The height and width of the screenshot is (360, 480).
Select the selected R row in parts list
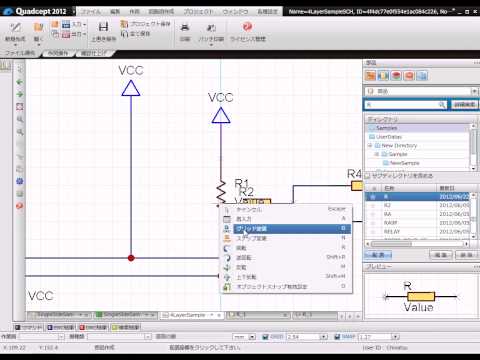point(418,197)
